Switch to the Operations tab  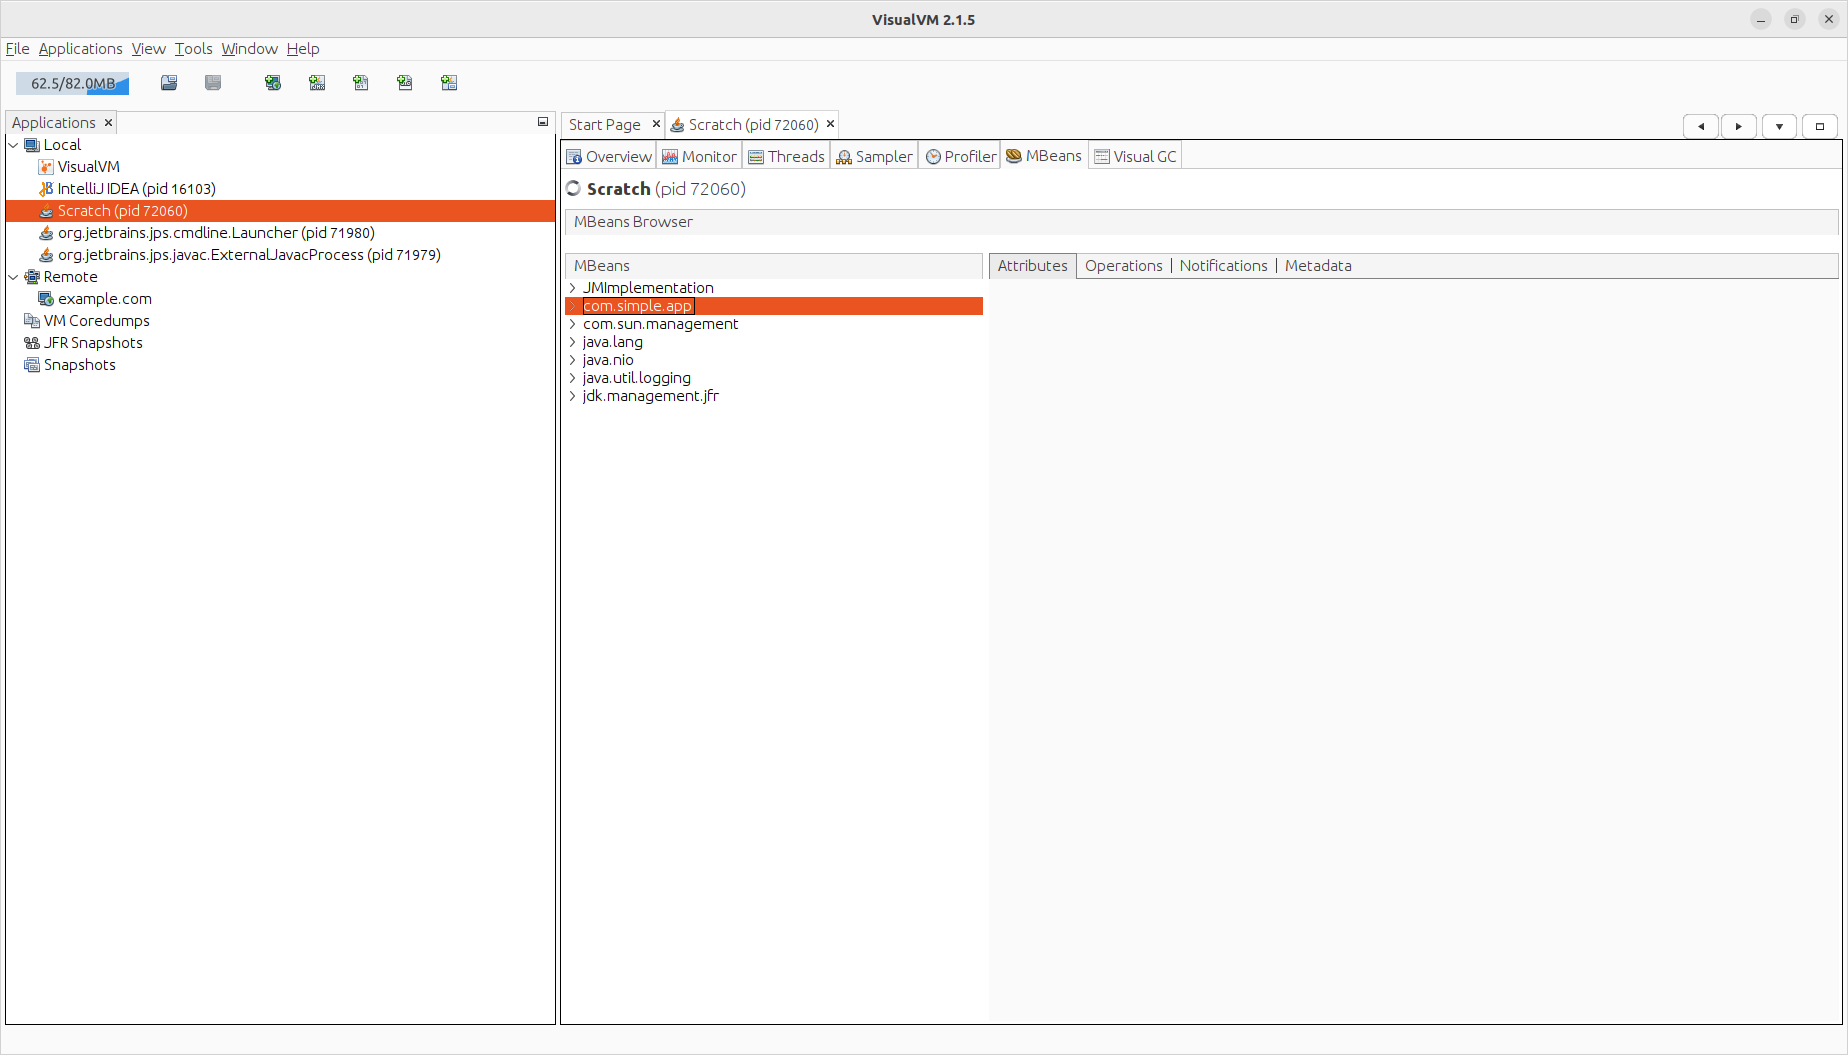pyautogui.click(x=1123, y=266)
